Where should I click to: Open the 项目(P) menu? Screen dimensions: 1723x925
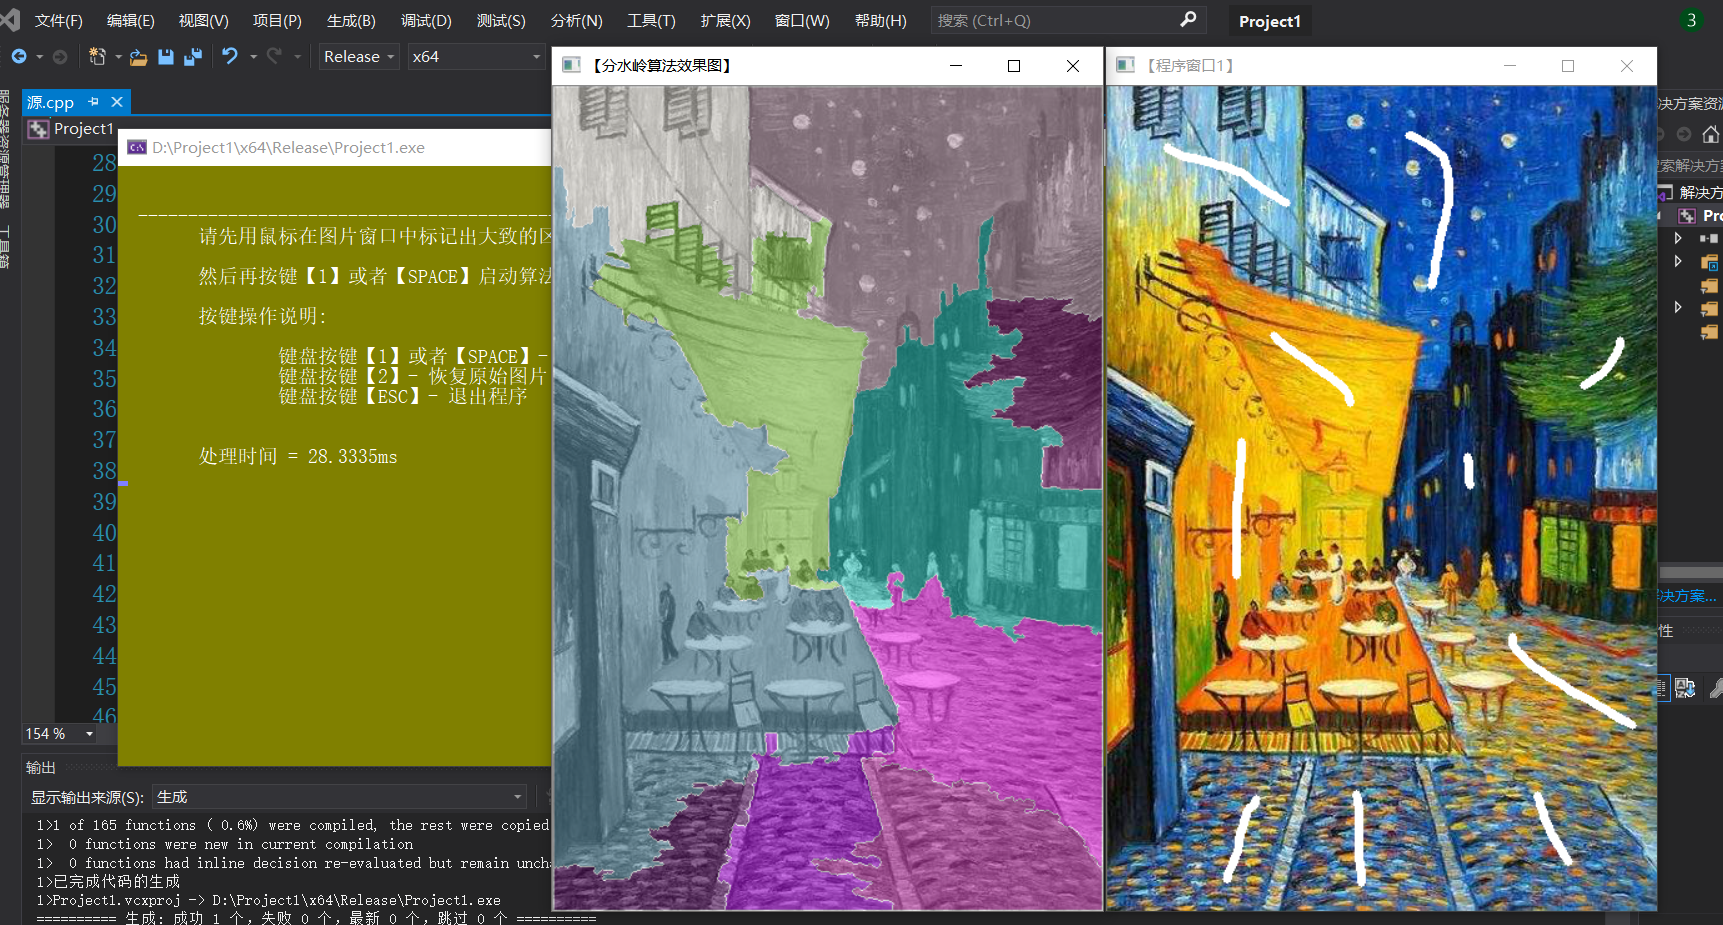click(277, 20)
